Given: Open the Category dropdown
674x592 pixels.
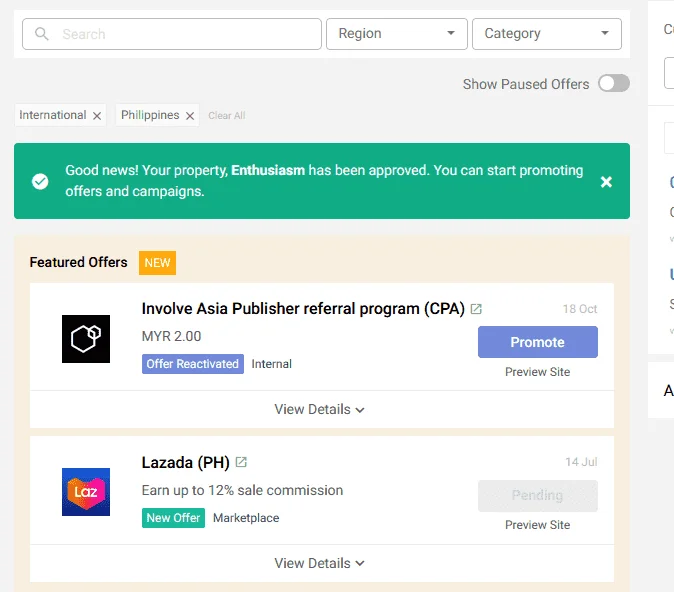Looking at the screenshot, I should pos(546,34).
